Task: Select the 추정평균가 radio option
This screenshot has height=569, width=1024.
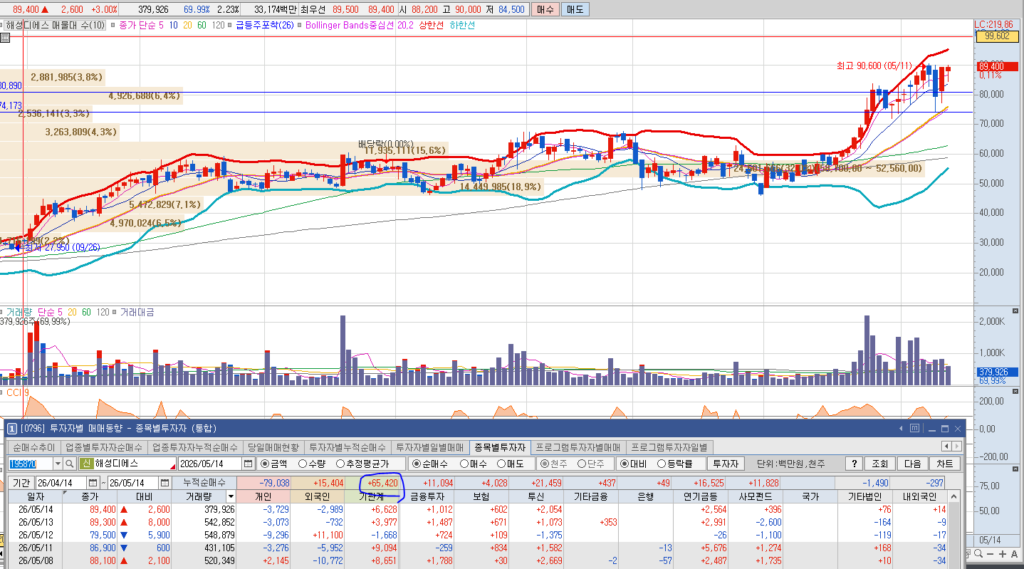Action: pyautogui.click(x=362, y=464)
